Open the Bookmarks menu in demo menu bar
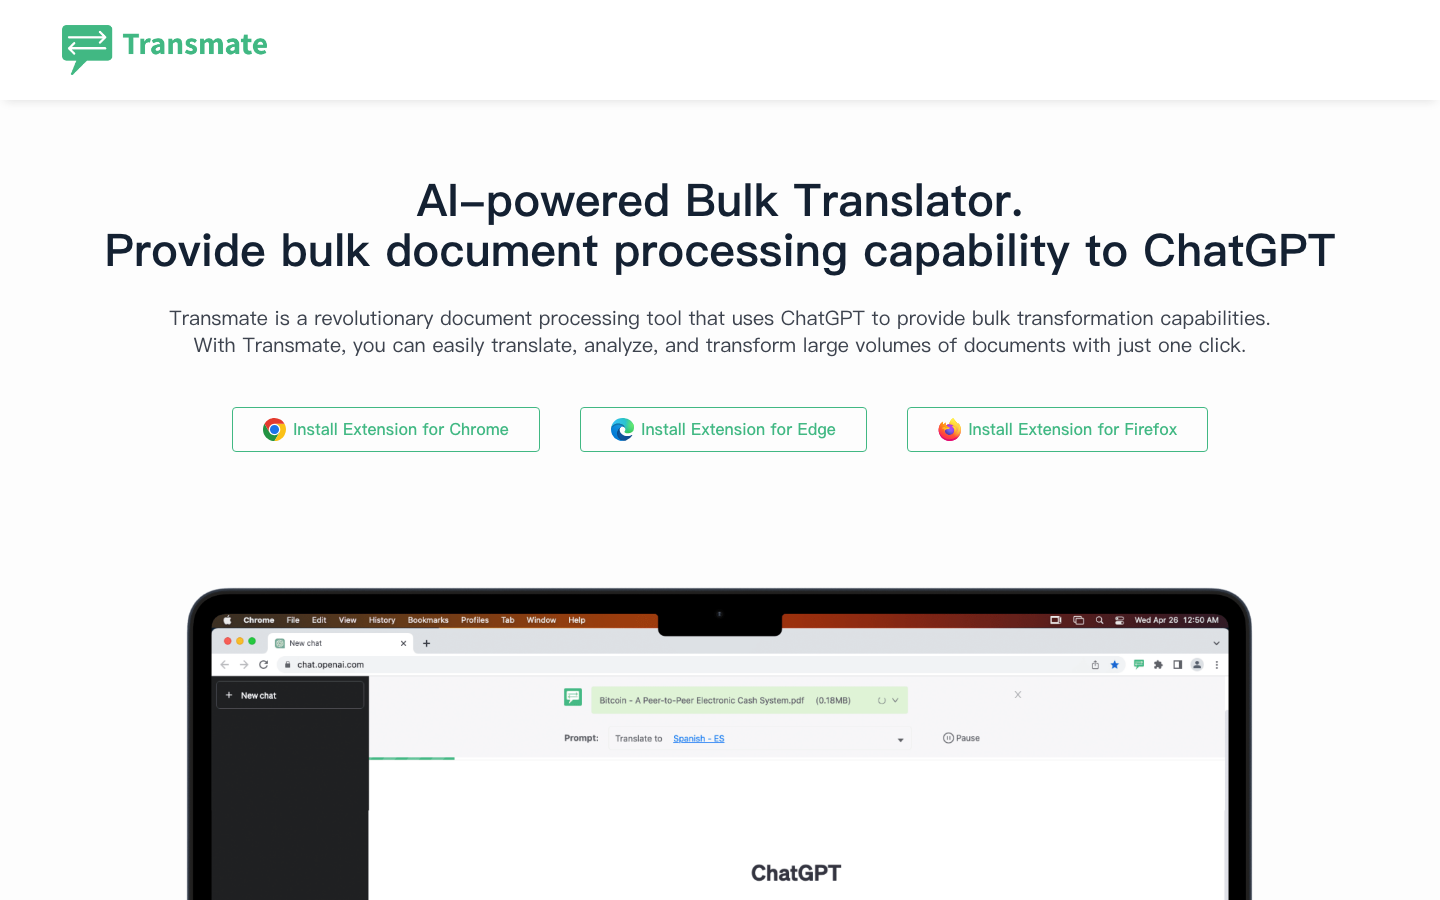The width and height of the screenshot is (1440, 900). pos(428,620)
